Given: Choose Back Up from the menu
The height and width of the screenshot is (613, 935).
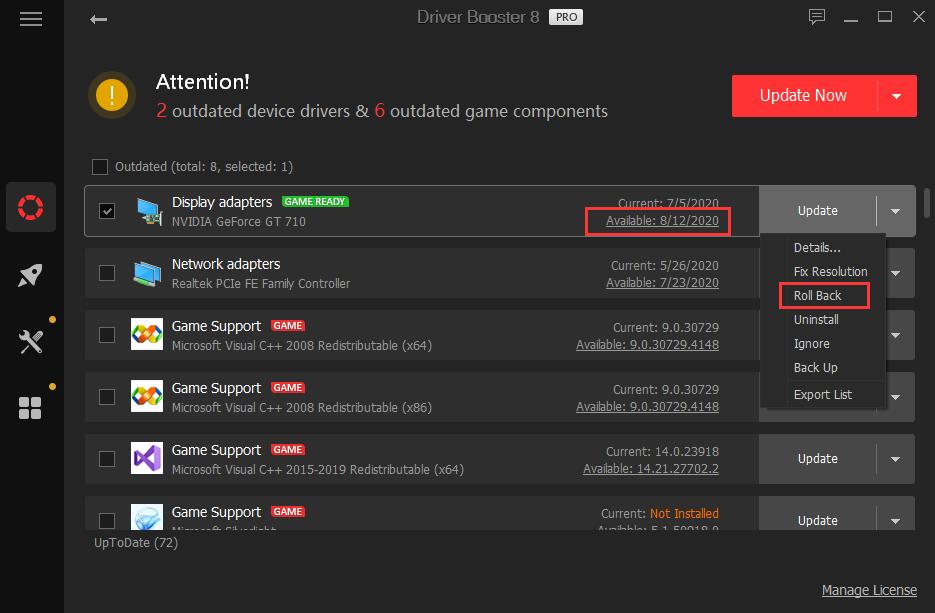Looking at the screenshot, I should (815, 368).
